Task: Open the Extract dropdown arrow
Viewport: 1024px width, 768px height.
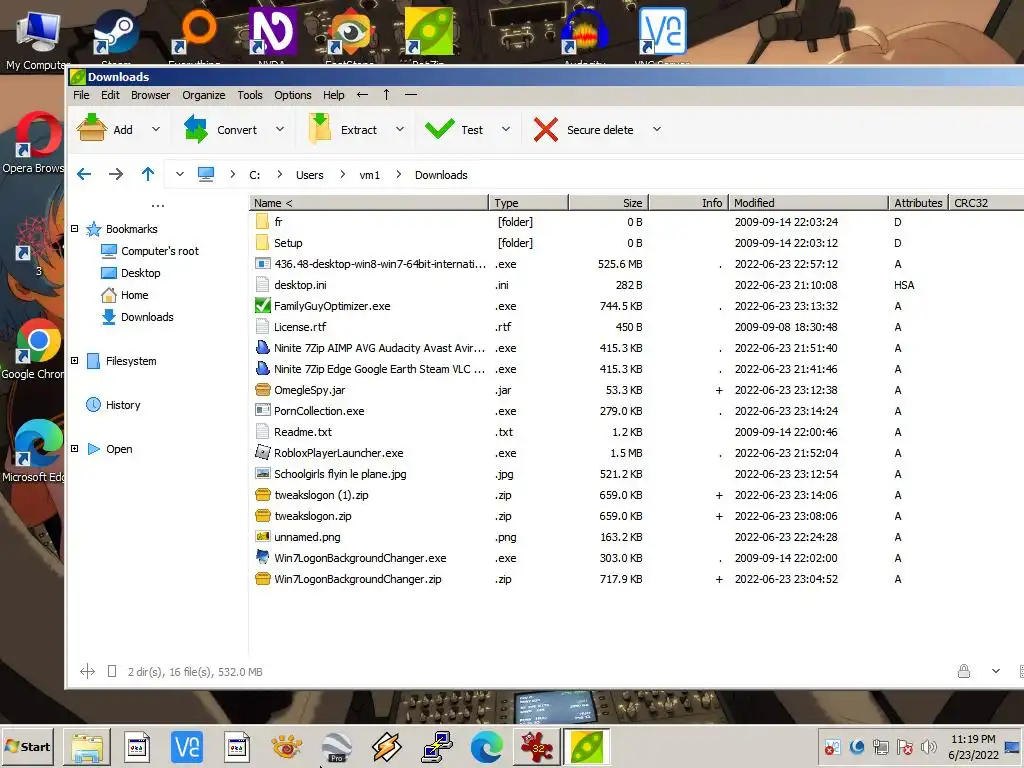Action: (x=400, y=129)
